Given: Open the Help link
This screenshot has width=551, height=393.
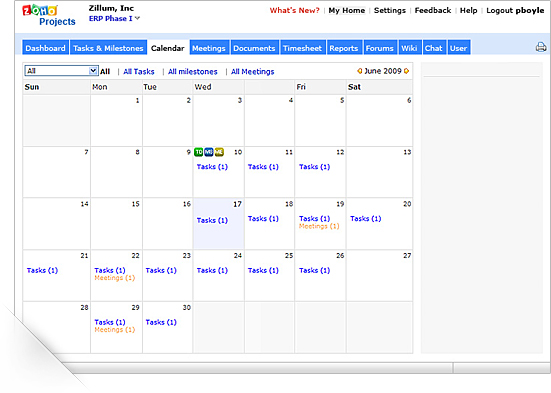Looking at the screenshot, I should 468,11.
